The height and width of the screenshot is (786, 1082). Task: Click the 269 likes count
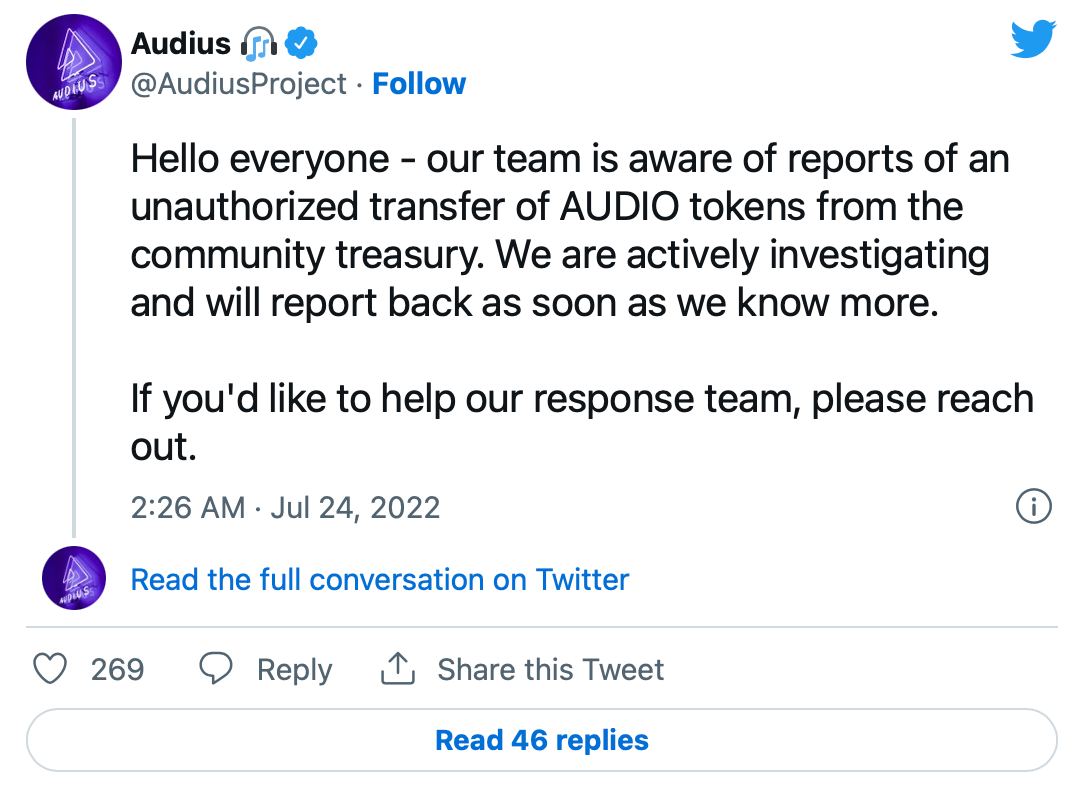(x=117, y=669)
